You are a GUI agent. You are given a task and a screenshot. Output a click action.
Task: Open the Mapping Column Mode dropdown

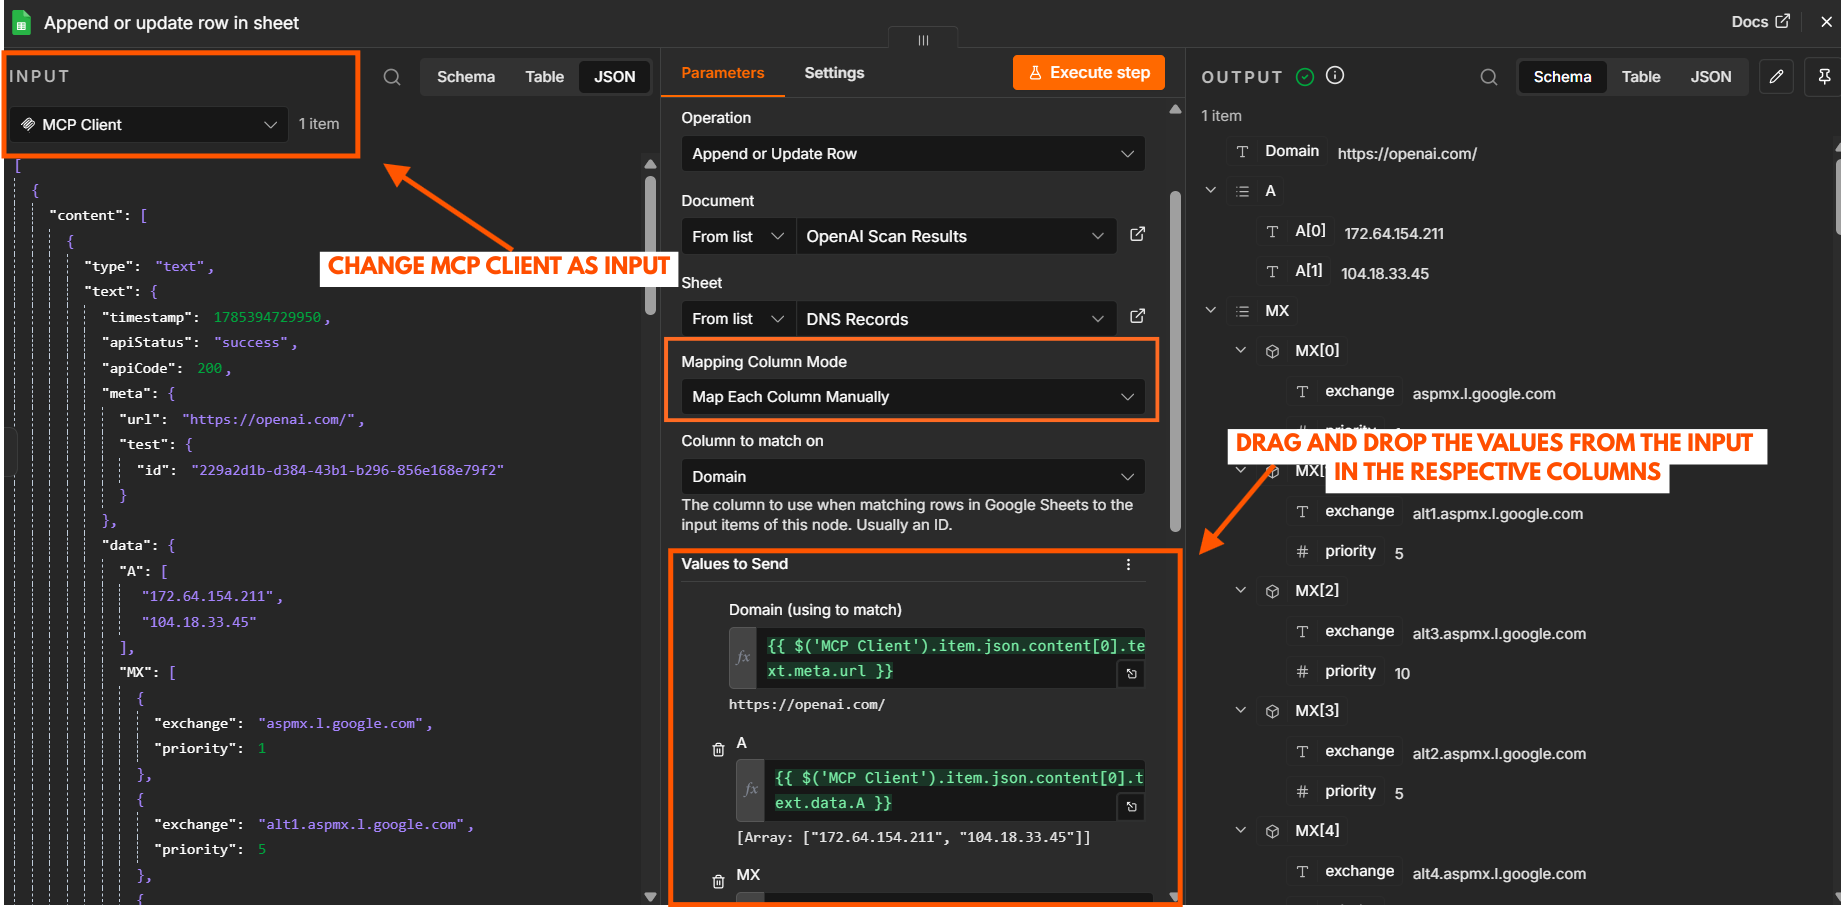tap(913, 397)
